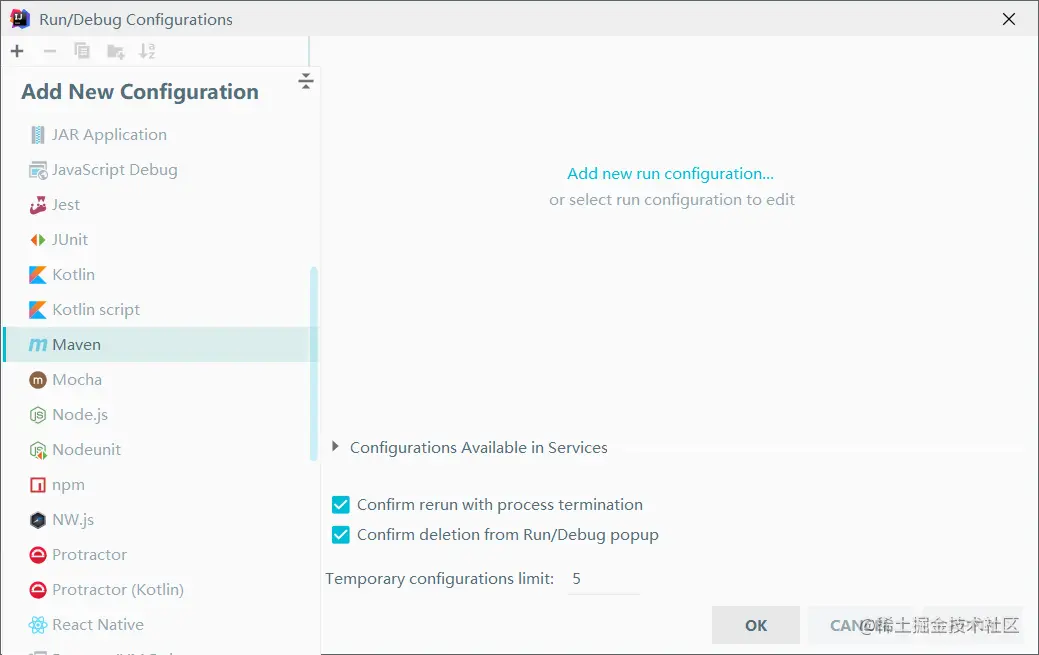Choose Protractor (Kotlin) configuration type label
Image resolution: width=1039 pixels, height=655 pixels.
pos(118,590)
